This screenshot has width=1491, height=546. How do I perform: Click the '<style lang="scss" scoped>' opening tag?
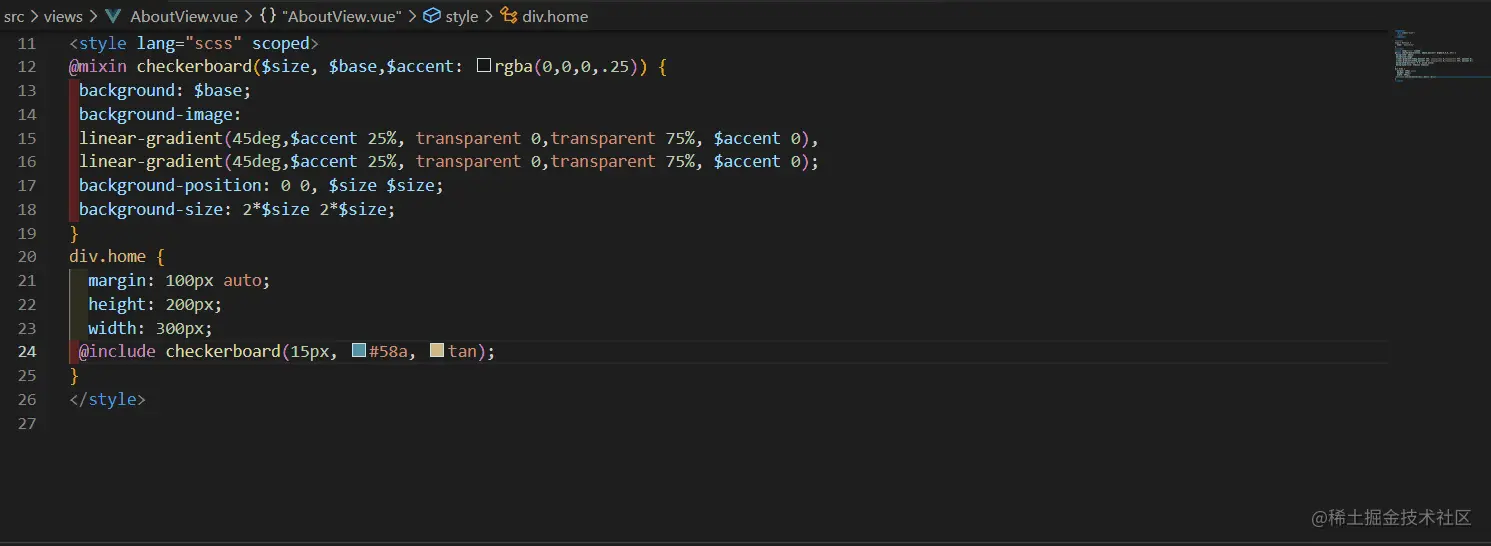[194, 43]
